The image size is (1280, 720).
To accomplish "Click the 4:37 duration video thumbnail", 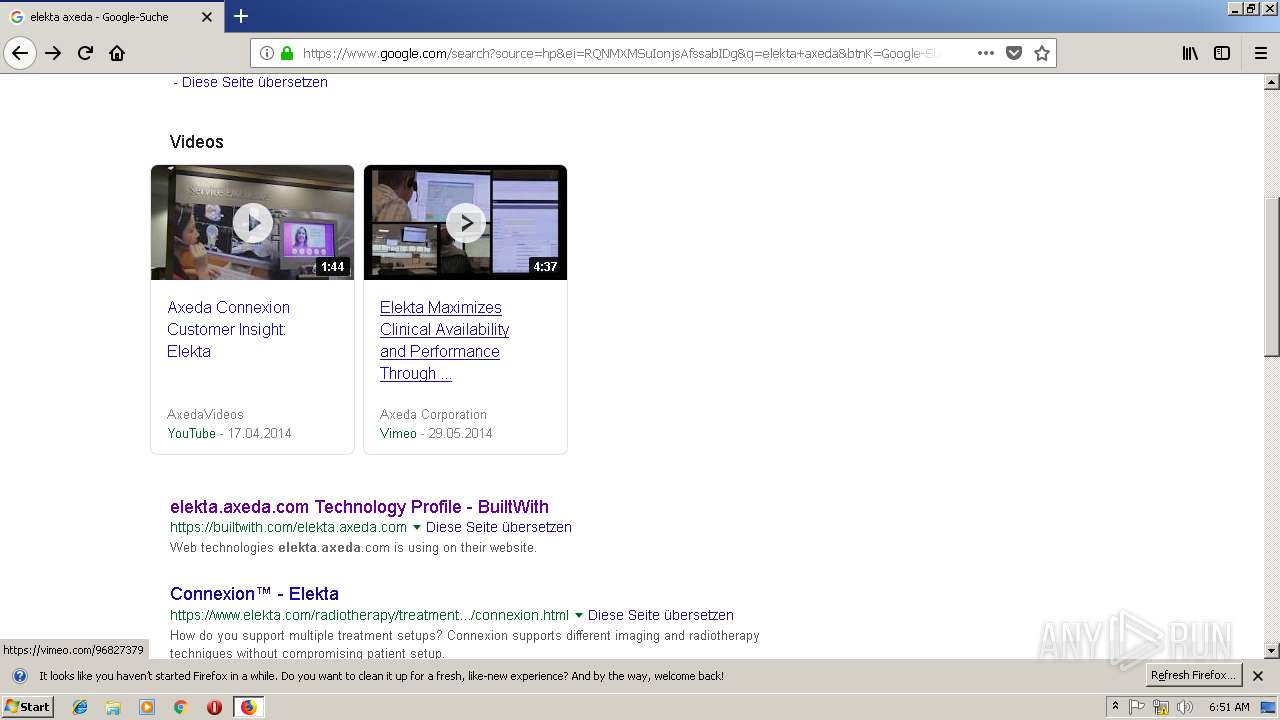I will point(465,222).
